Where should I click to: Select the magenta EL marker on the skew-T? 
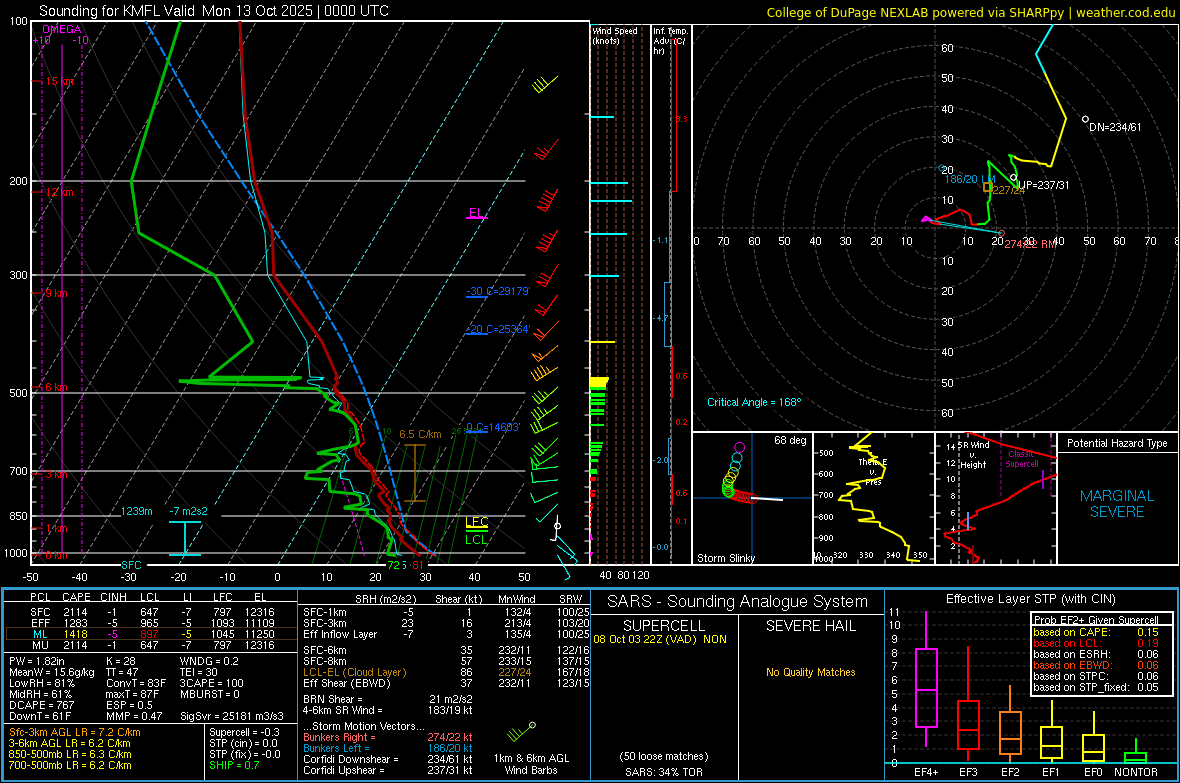click(476, 213)
